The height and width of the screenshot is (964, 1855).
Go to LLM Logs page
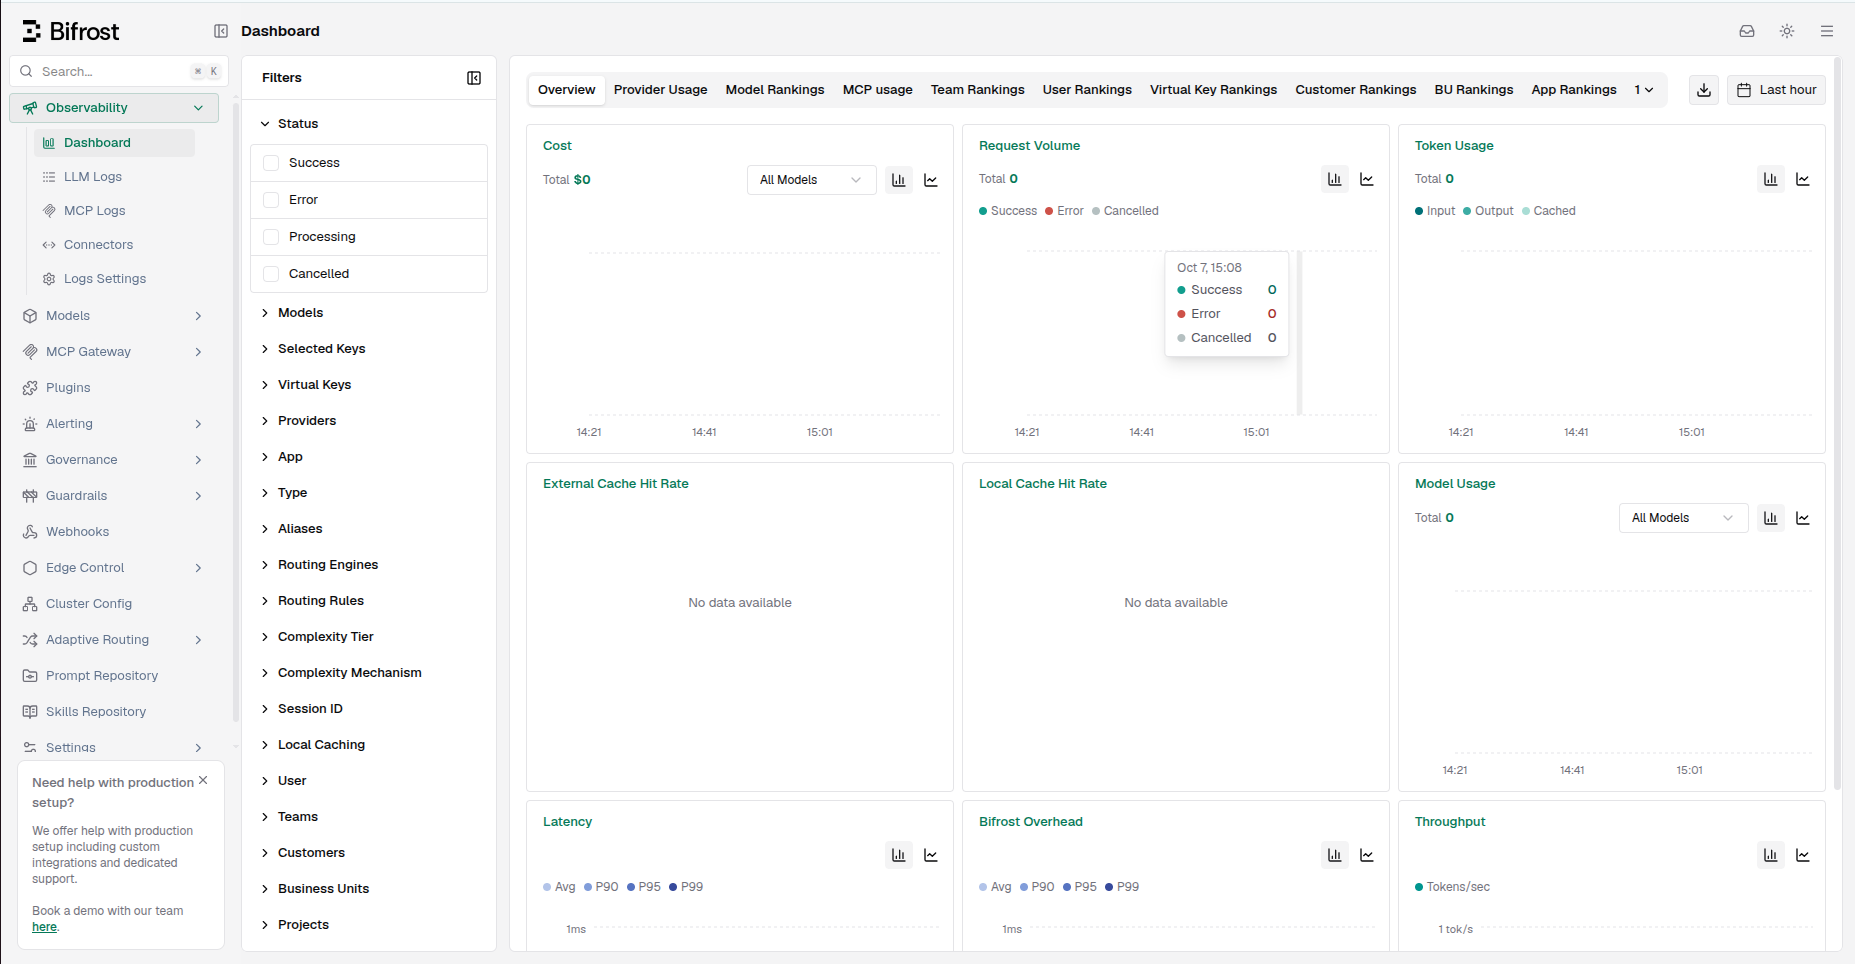point(93,177)
